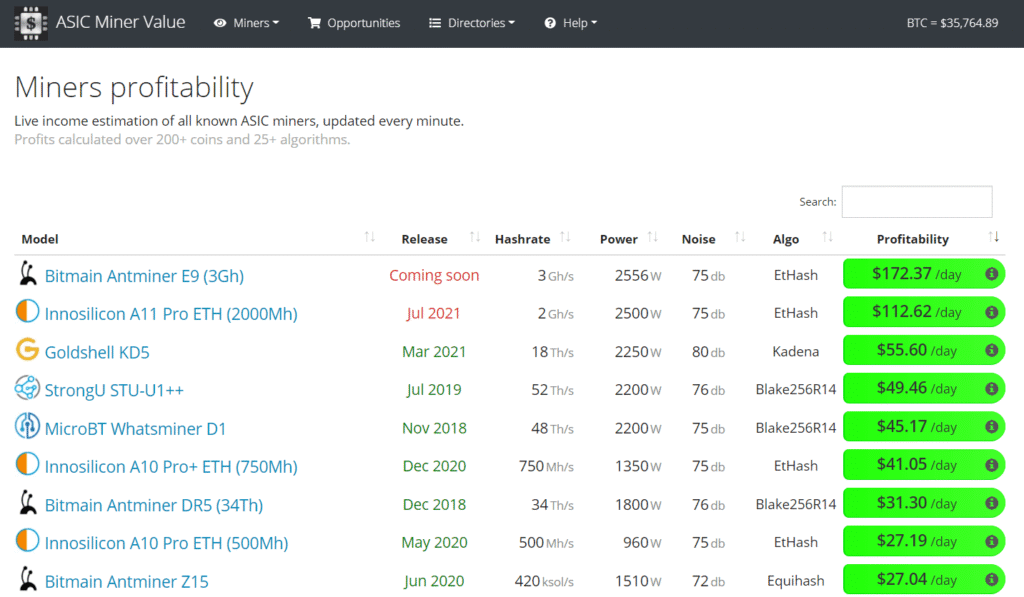Sort table by Model column arrows
The image size is (1024, 597).
pos(370,237)
